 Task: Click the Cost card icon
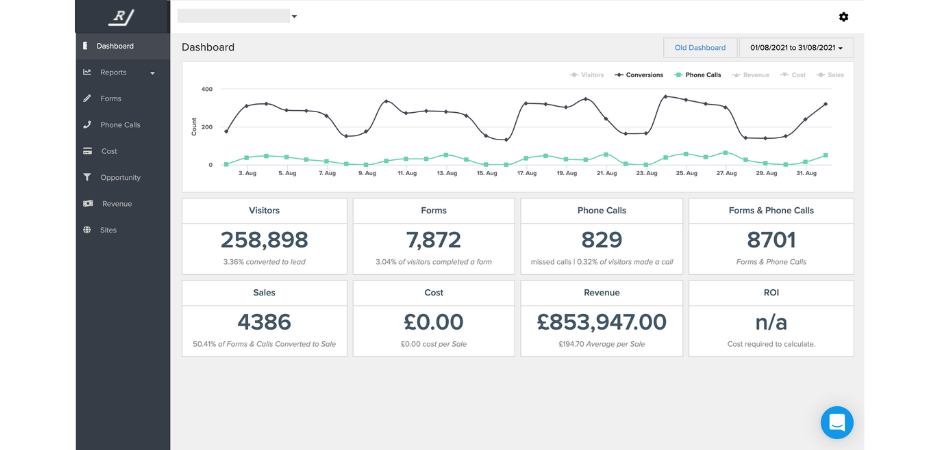(87, 151)
